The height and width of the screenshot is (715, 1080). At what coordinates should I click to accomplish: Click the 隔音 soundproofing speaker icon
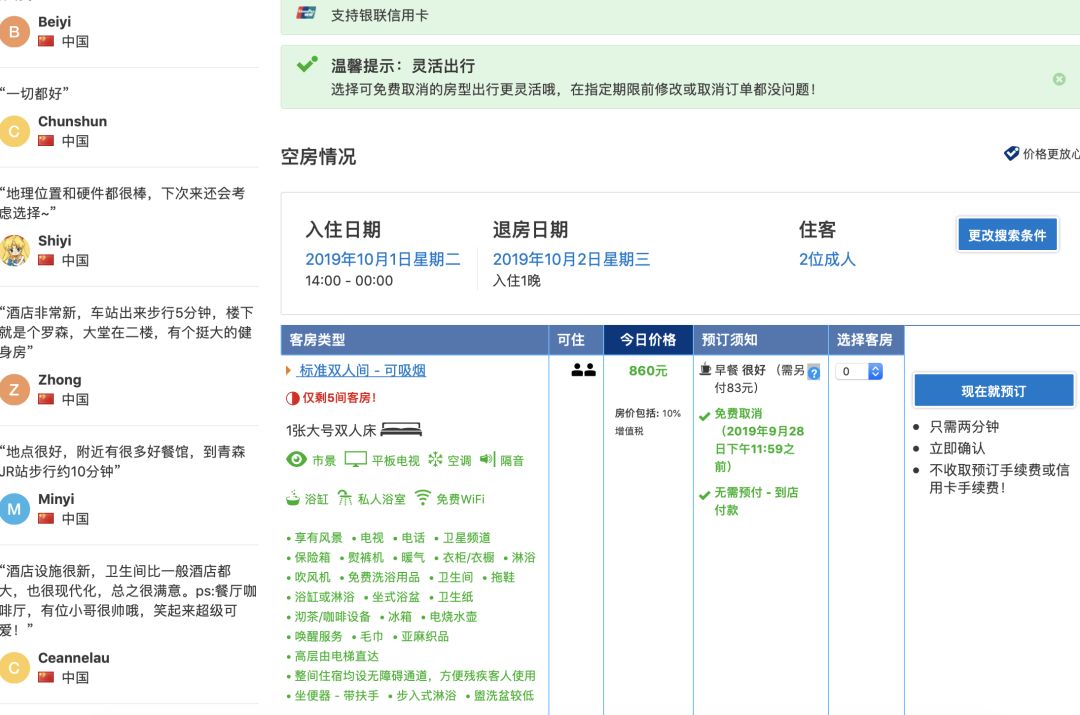tap(486, 459)
